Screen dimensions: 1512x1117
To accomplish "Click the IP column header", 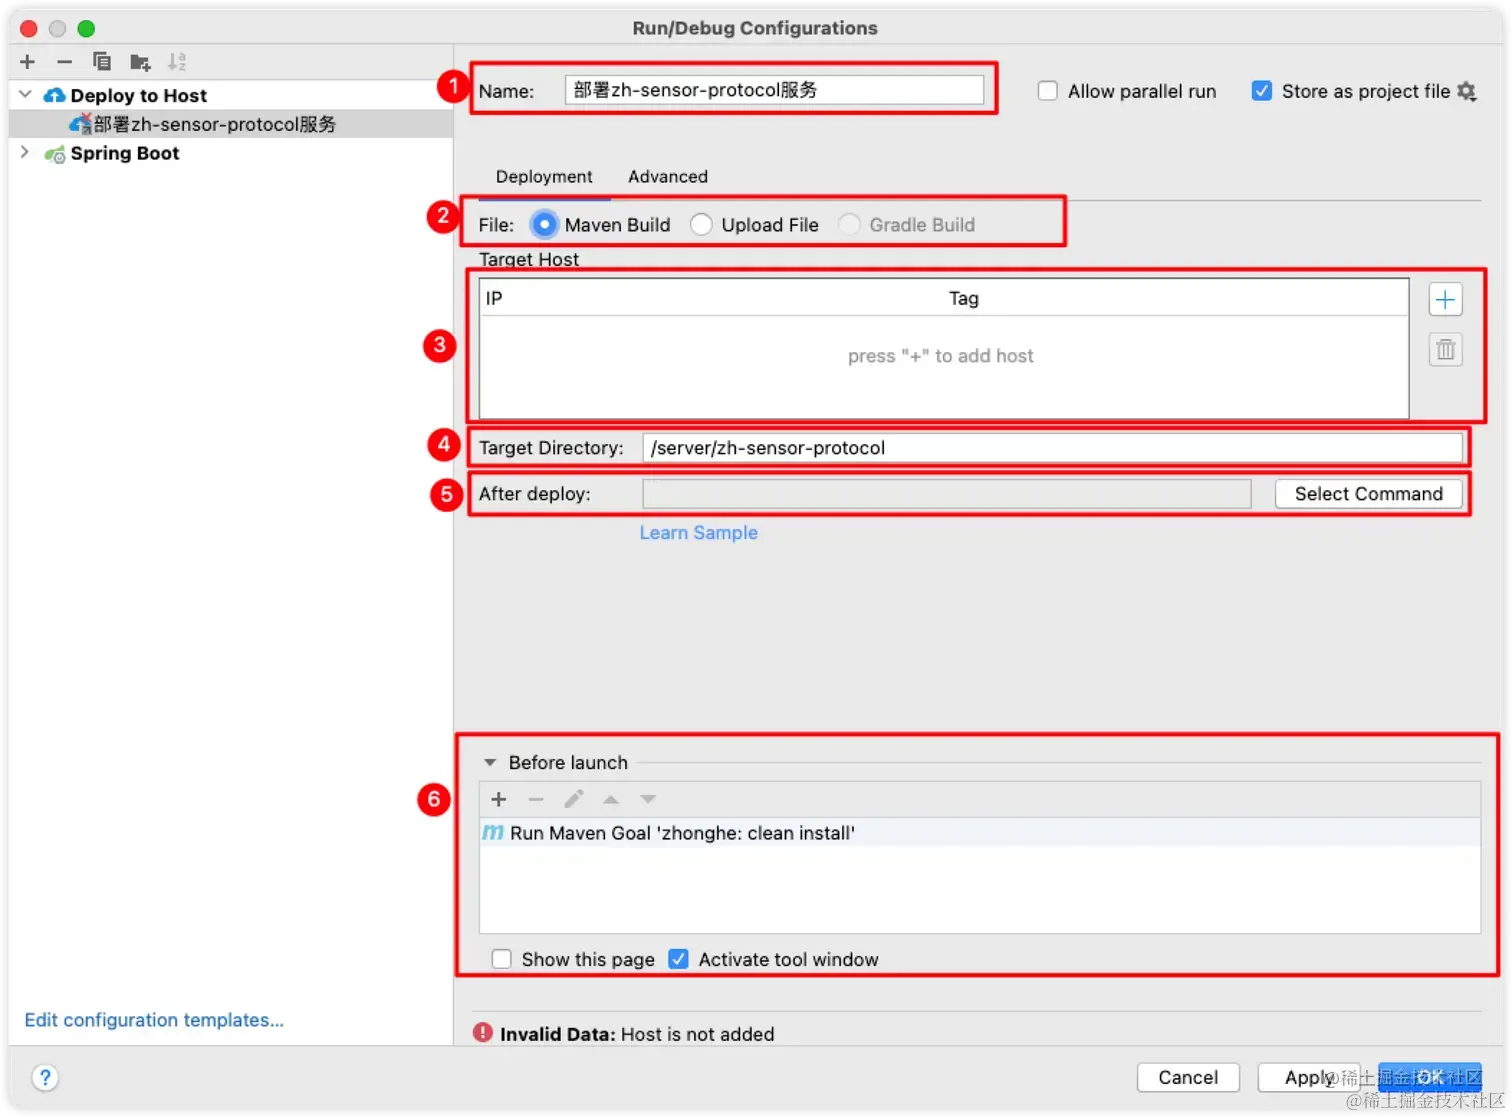I will pos(494,298).
